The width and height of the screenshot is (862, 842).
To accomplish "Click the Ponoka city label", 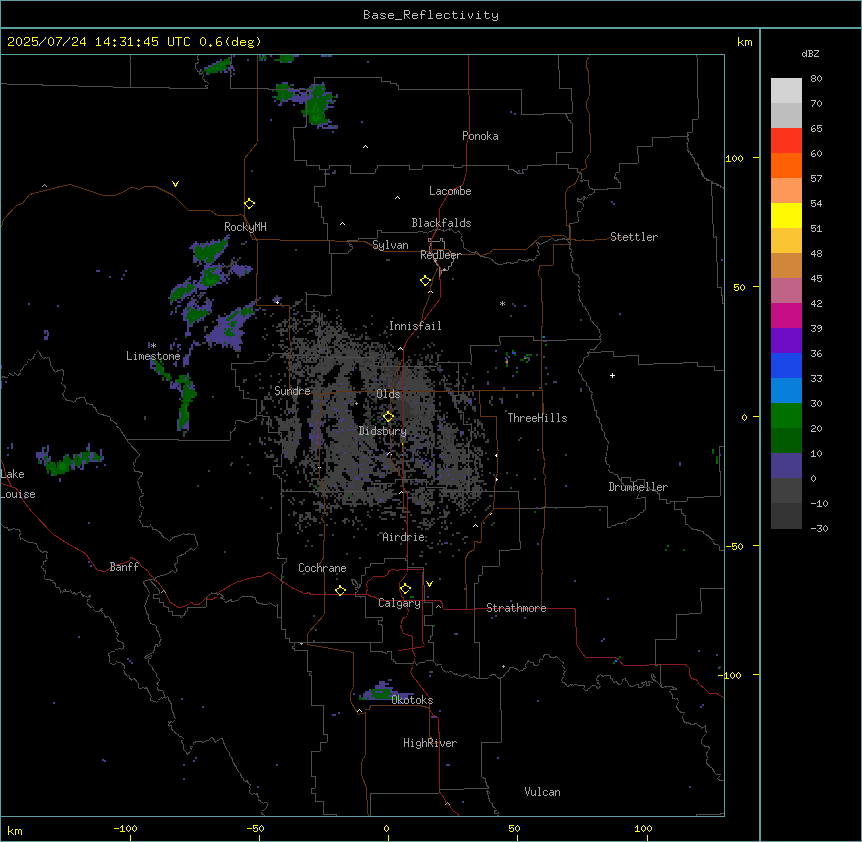I will click(x=480, y=136).
